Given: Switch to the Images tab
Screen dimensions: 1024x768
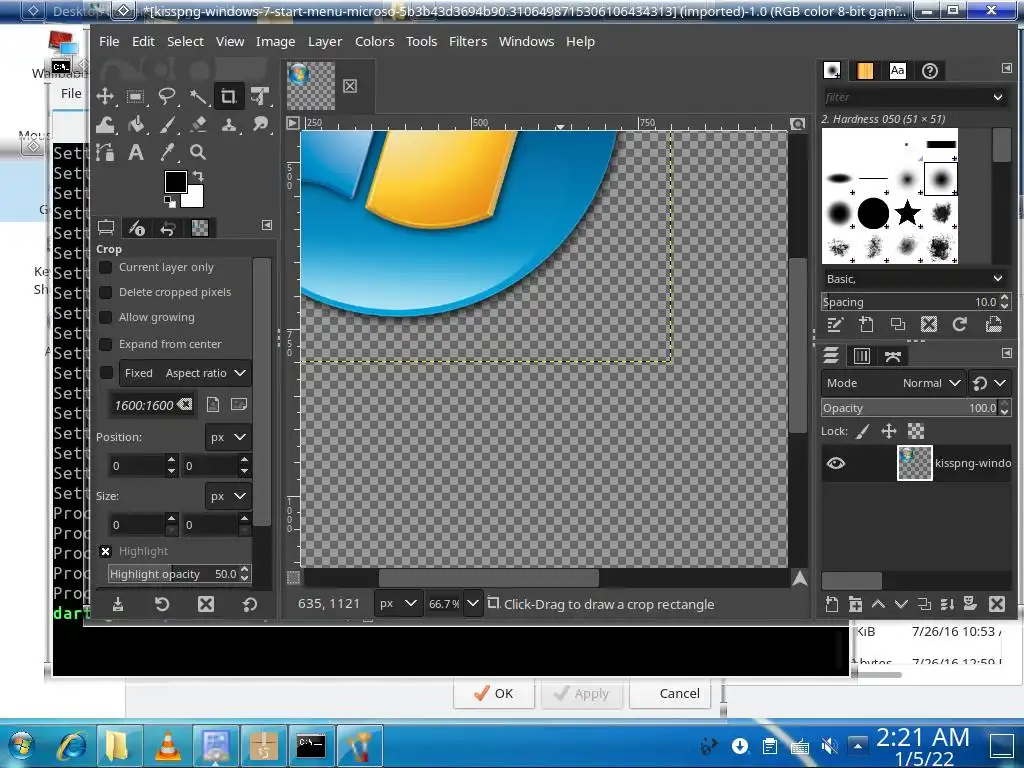Looking at the screenshot, I should (199, 227).
